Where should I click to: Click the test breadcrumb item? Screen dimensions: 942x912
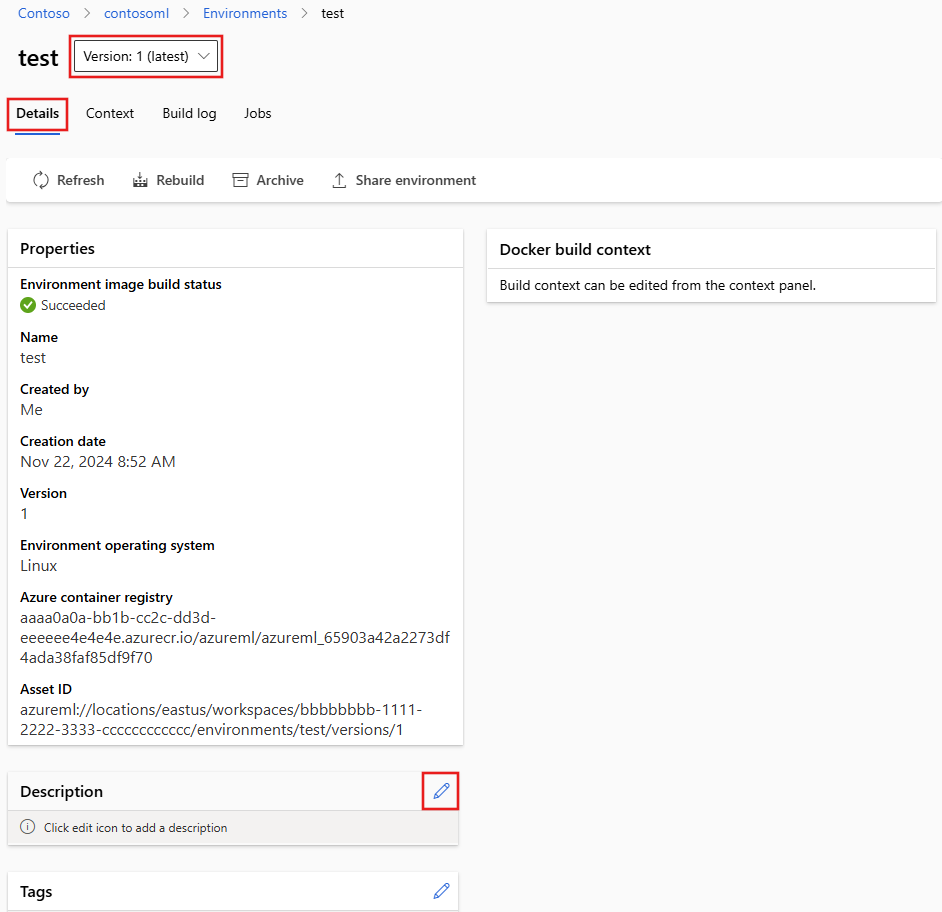[333, 14]
